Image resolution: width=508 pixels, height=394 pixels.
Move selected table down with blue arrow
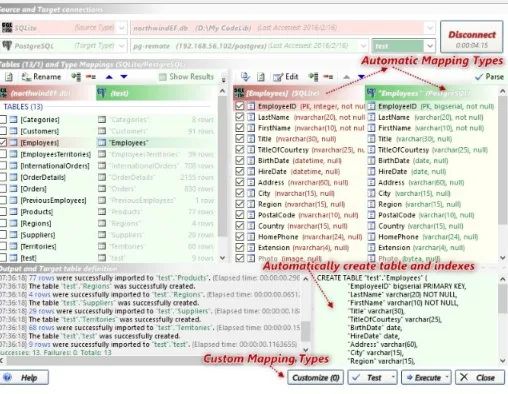pyautogui.click(x=124, y=77)
